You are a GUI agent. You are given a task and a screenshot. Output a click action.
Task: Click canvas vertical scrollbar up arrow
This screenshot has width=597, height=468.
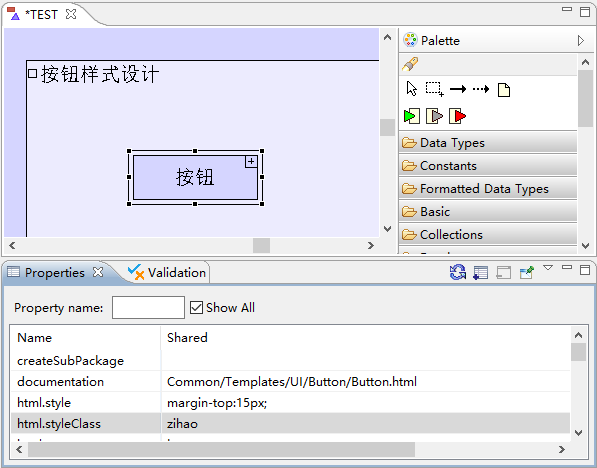coord(387,37)
